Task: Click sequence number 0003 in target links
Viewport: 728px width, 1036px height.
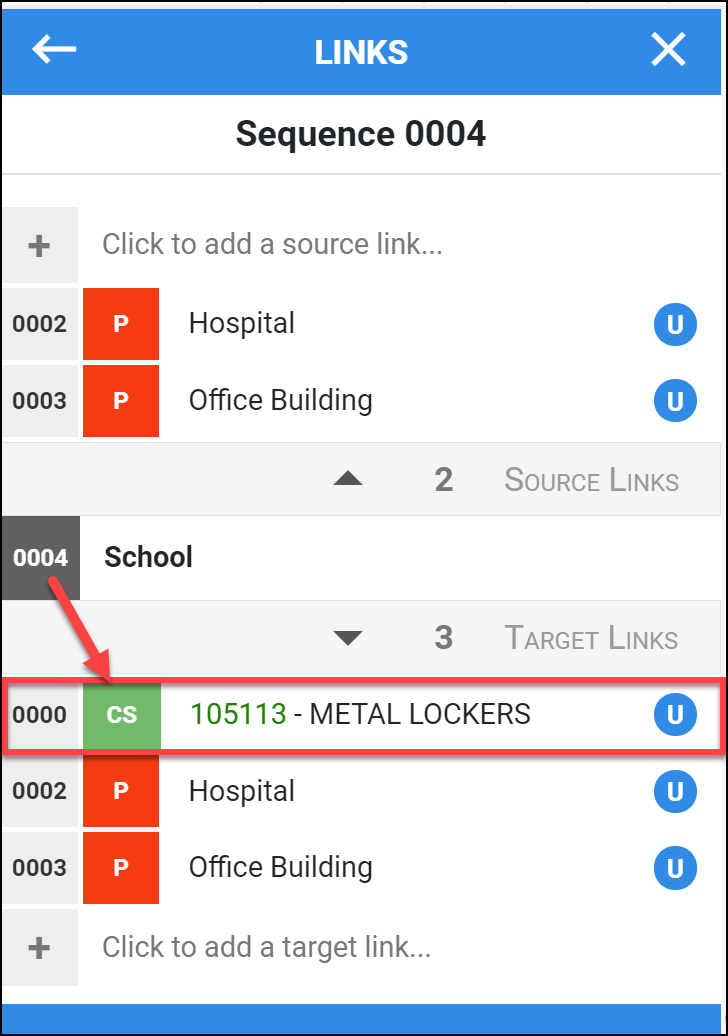Action: click(40, 868)
